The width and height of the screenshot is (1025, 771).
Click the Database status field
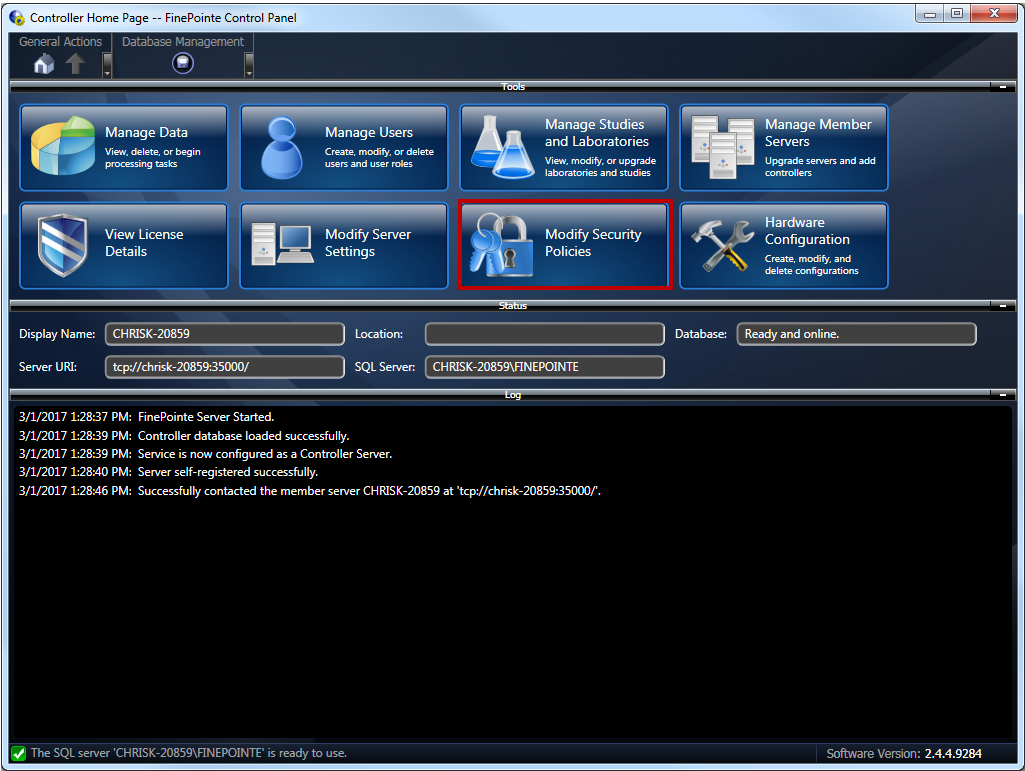pyautogui.click(x=856, y=334)
